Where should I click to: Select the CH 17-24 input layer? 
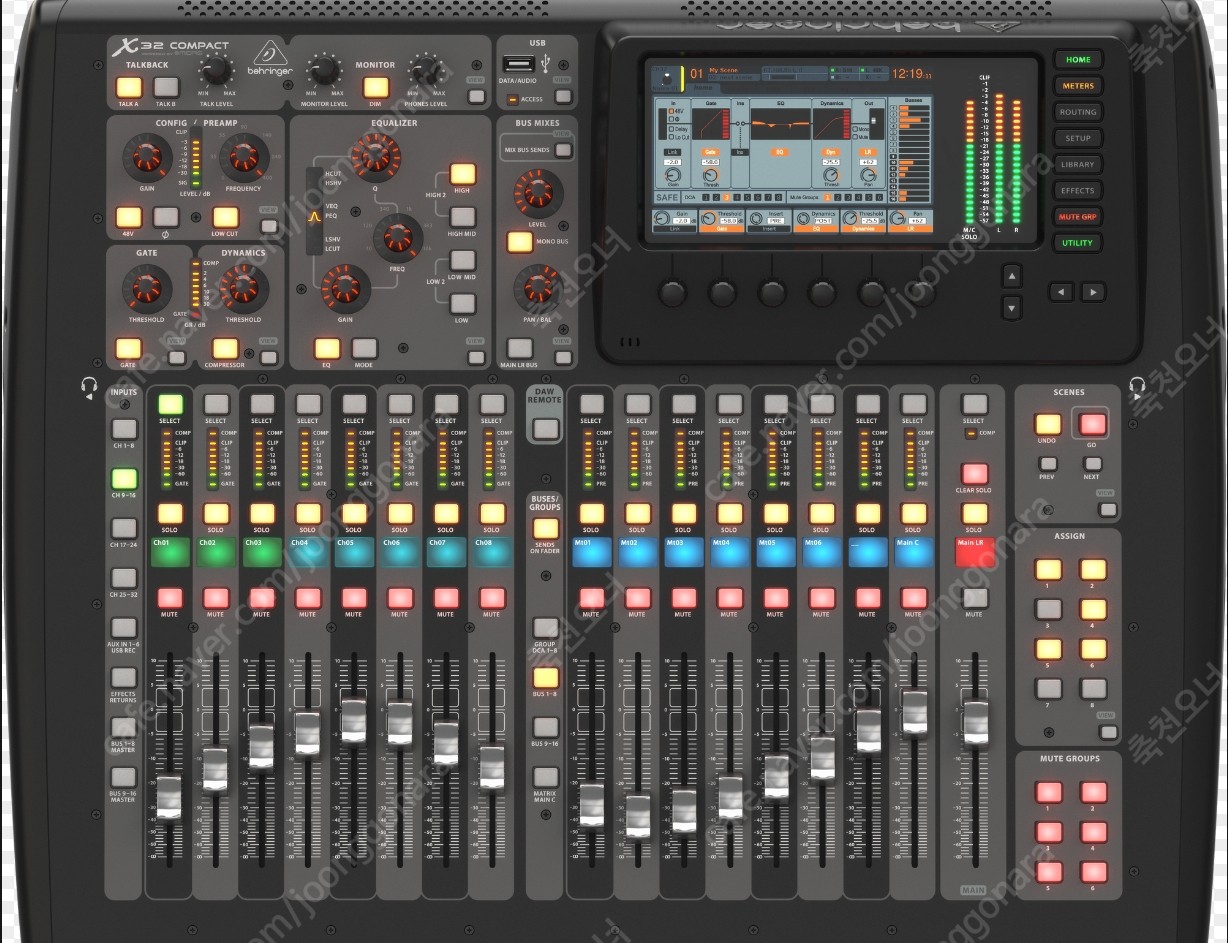[x=124, y=529]
